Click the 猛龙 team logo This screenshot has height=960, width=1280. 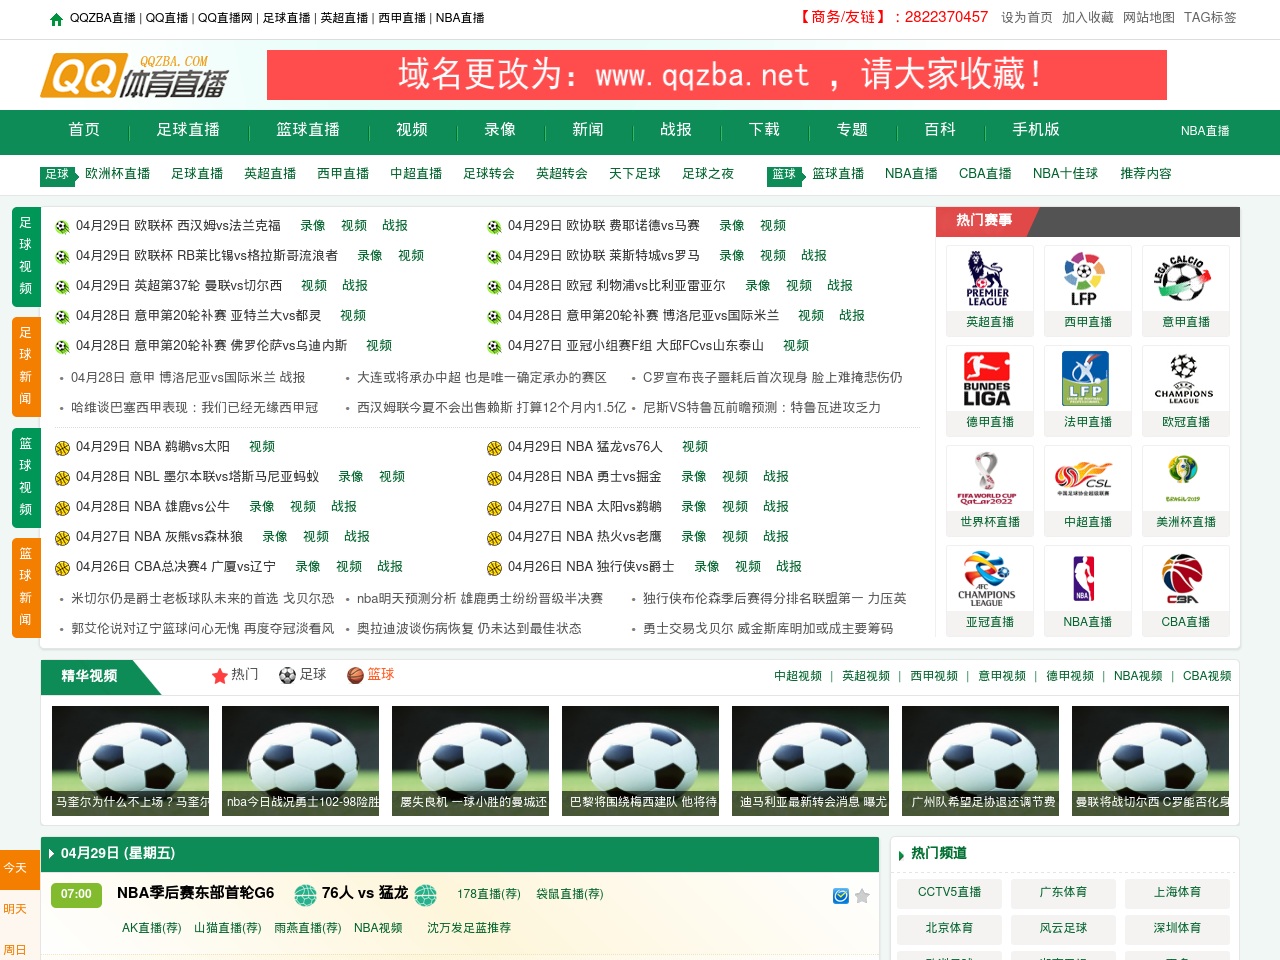426,894
